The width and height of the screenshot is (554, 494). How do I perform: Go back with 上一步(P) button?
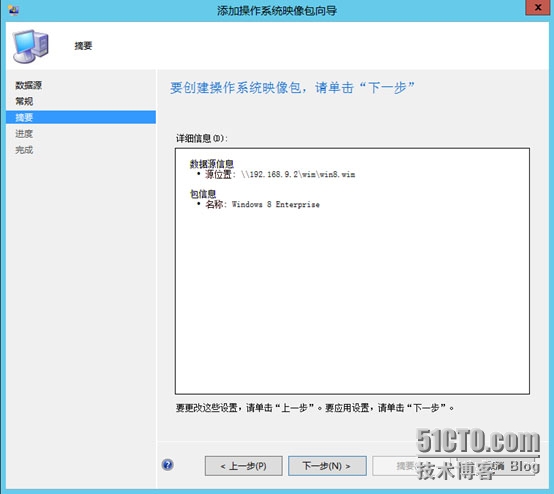pos(243,466)
